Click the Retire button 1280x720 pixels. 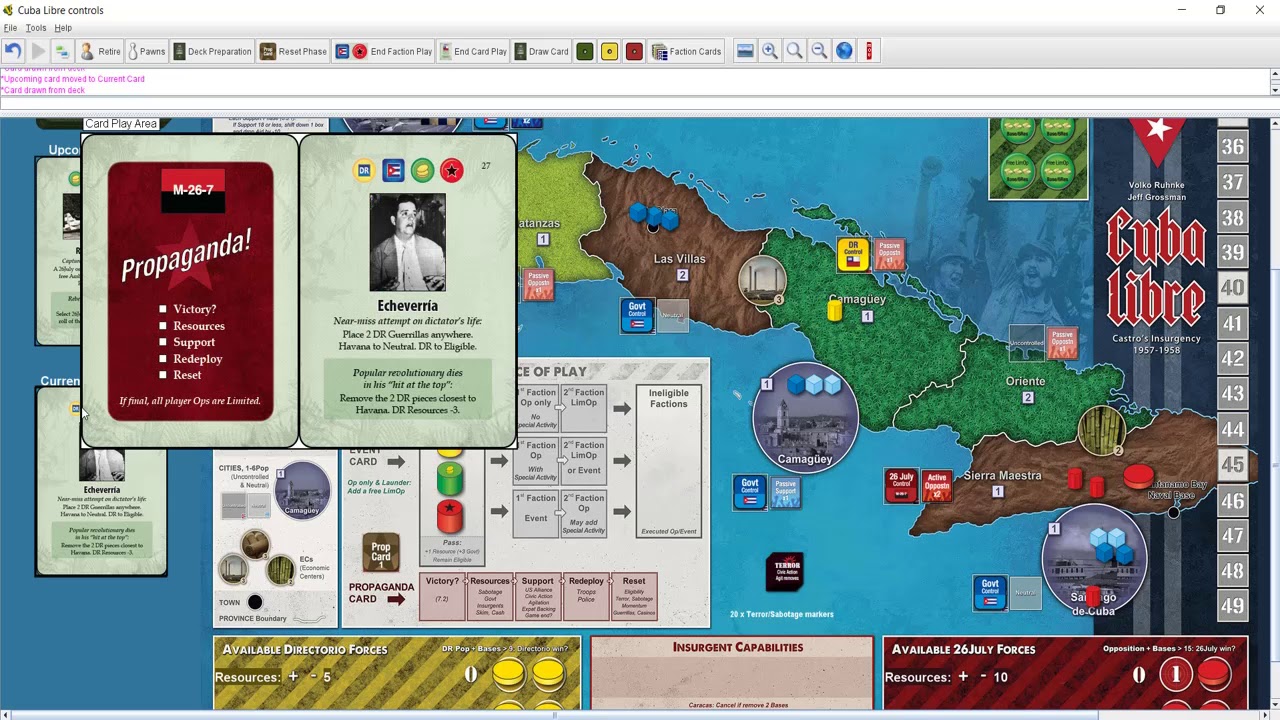pos(101,51)
